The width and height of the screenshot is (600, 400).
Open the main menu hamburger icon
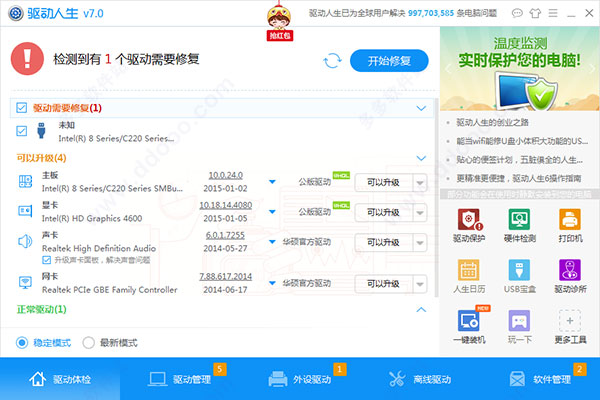coord(553,13)
